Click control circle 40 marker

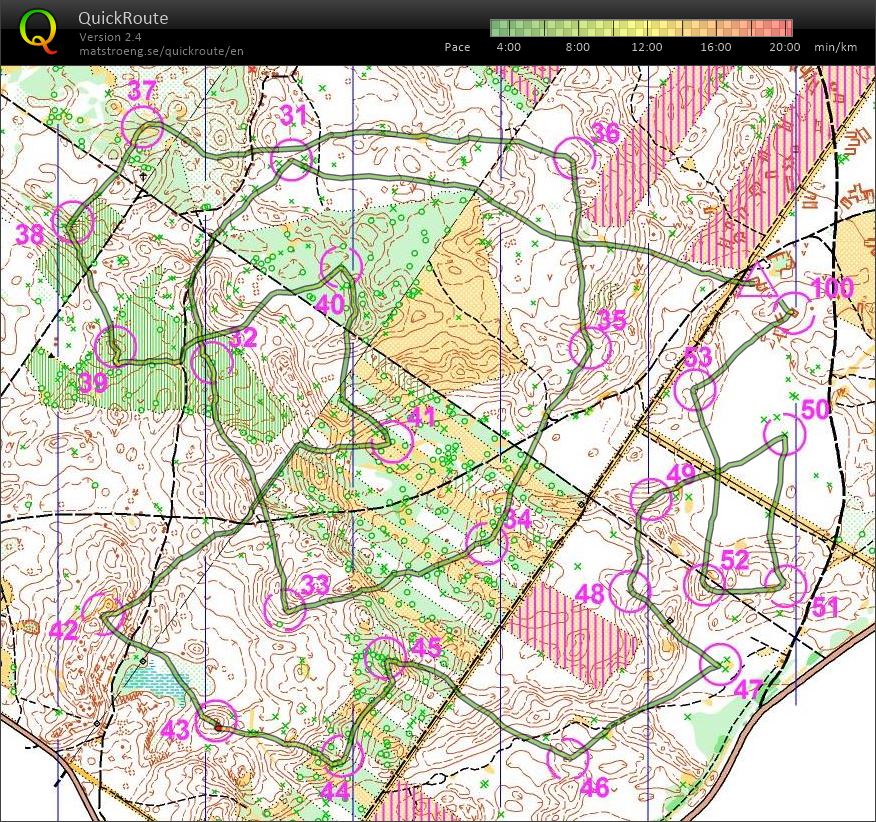pos(341,268)
